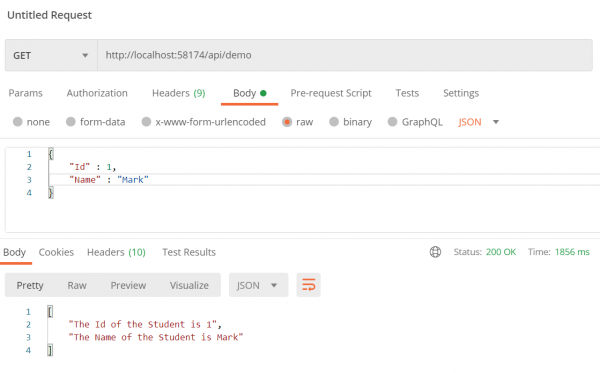Image resolution: width=600 pixels, height=373 pixels.
Task: Select the raw body radio button
Action: (287, 122)
